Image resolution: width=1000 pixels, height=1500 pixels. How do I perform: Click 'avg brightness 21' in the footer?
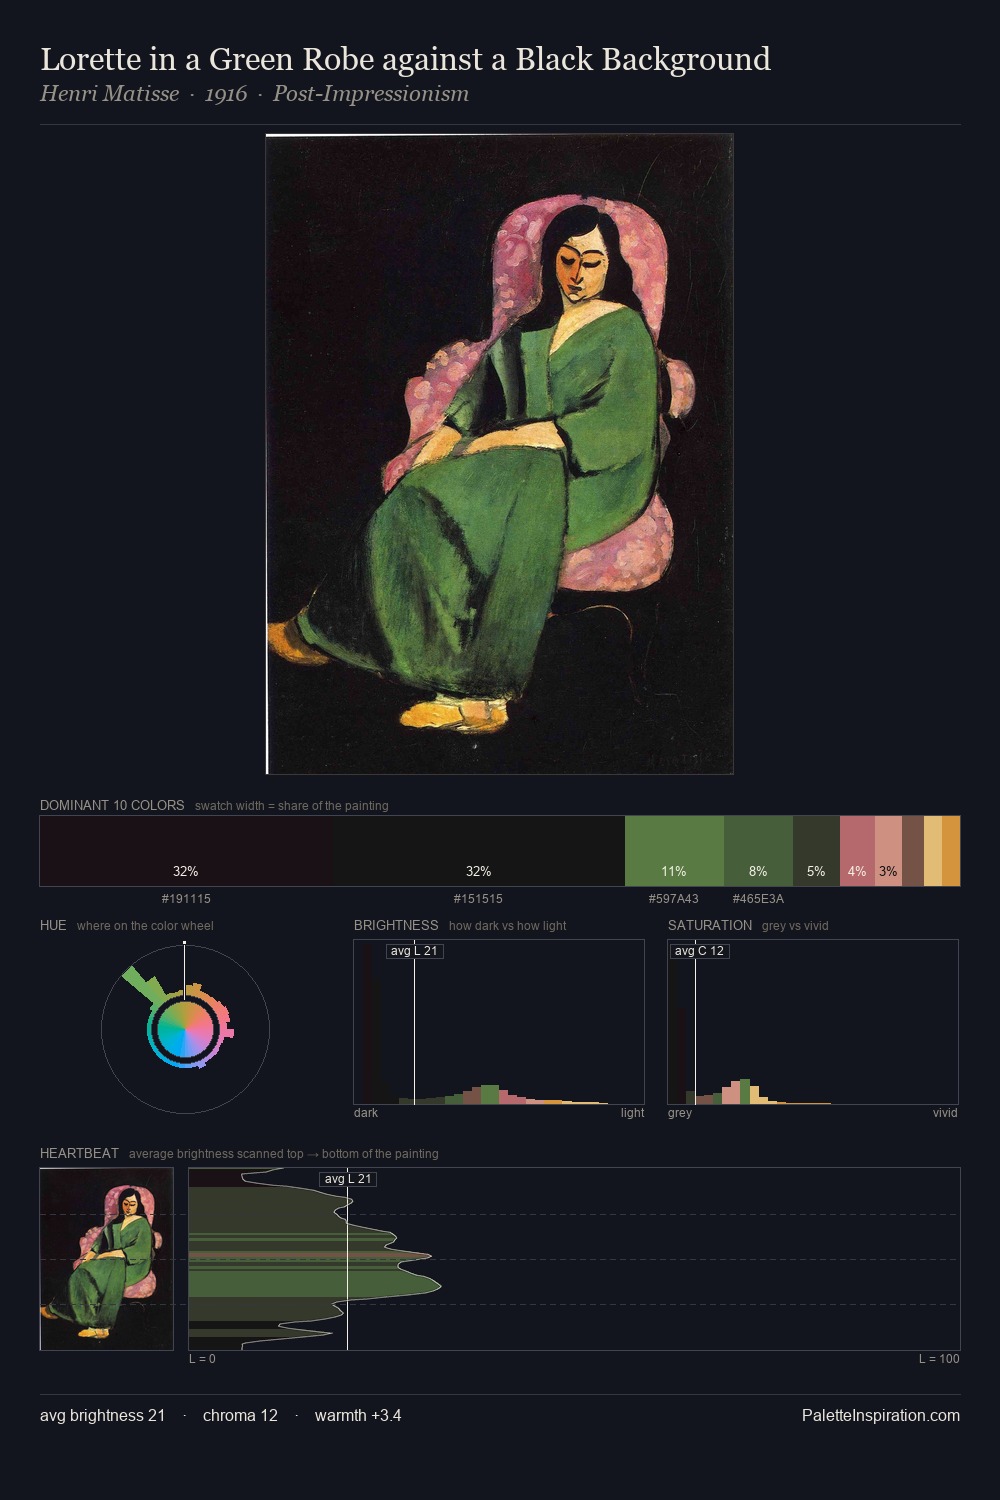tap(102, 1415)
